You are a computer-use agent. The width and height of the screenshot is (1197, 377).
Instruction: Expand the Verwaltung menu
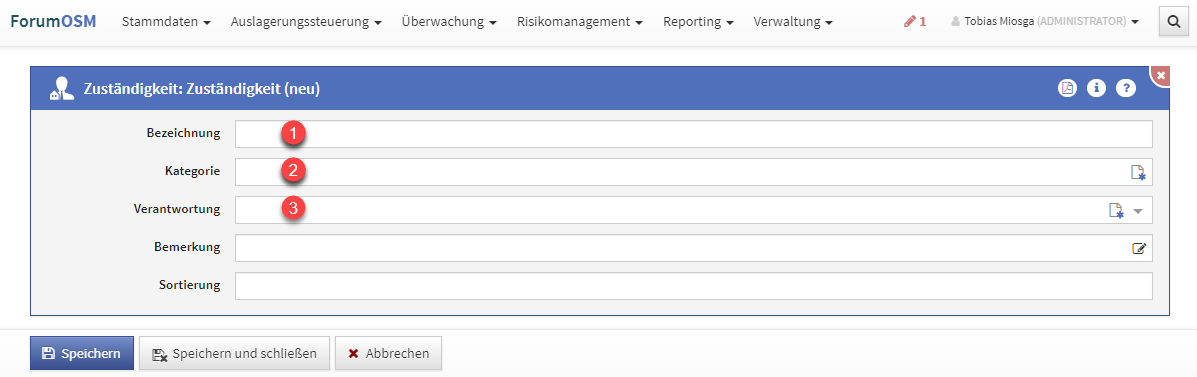(793, 21)
